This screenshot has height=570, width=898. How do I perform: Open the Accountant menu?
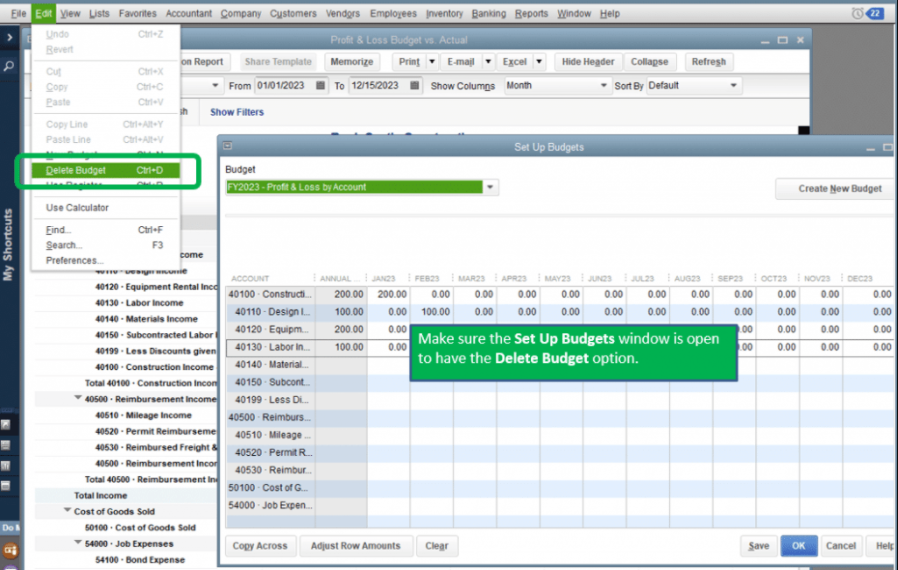click(188, 13)
